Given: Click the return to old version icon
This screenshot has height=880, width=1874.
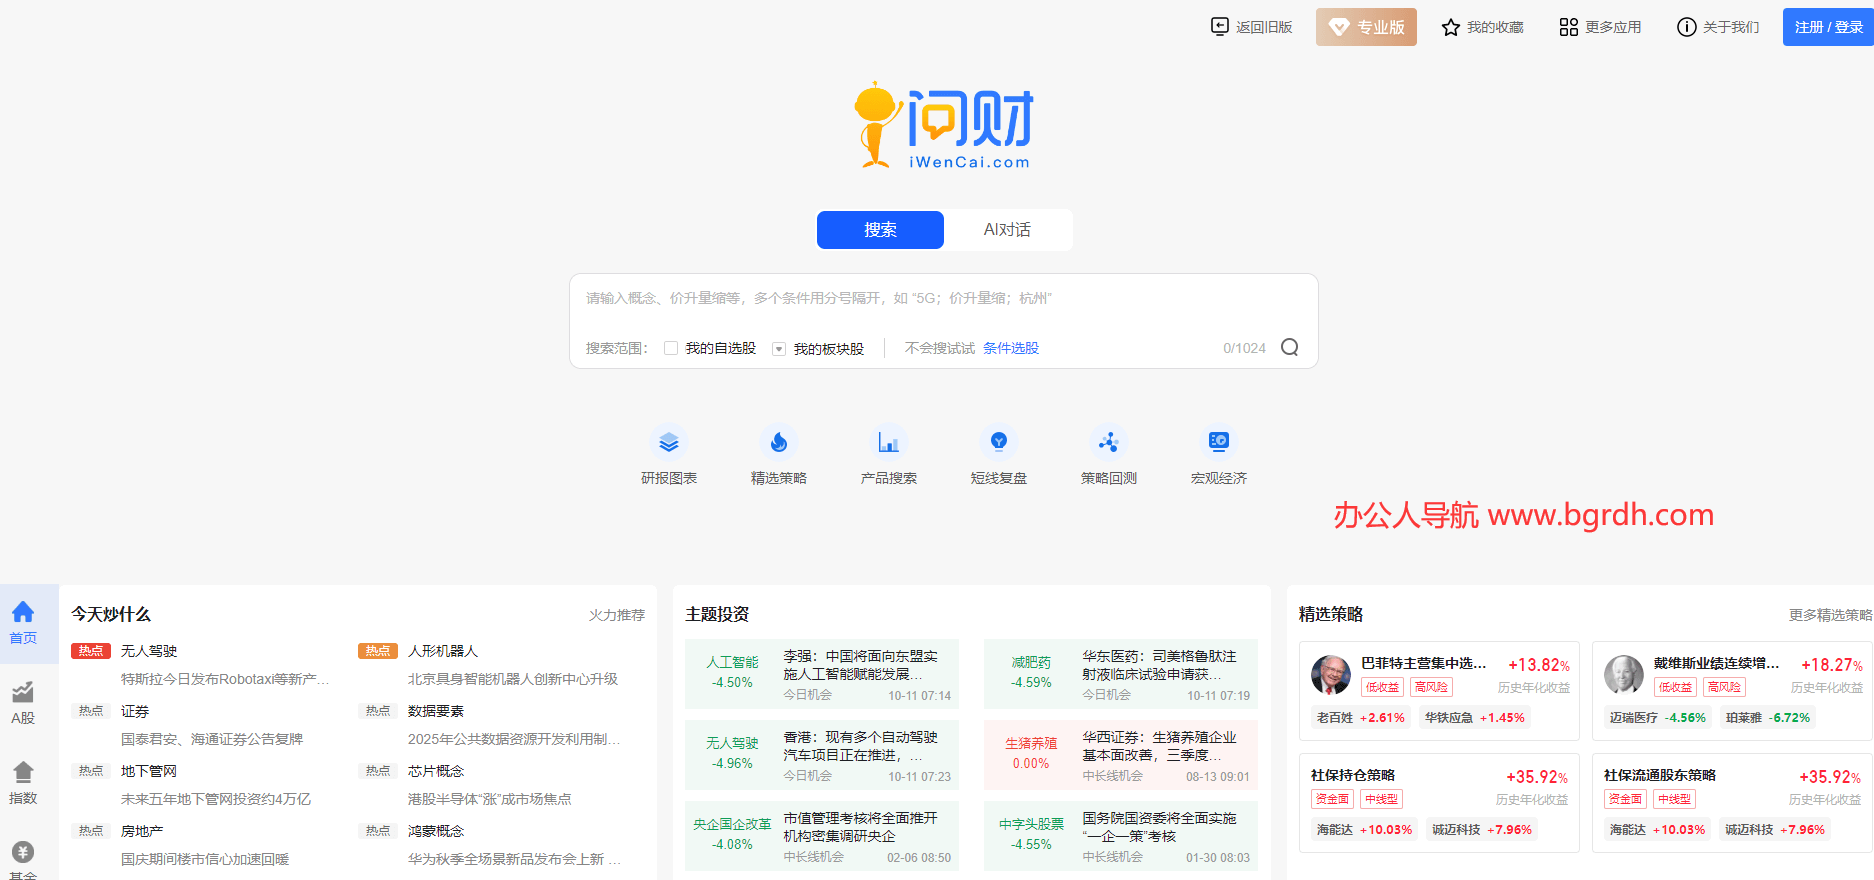Looking at the screenshot, I should tap(1220, 27).
